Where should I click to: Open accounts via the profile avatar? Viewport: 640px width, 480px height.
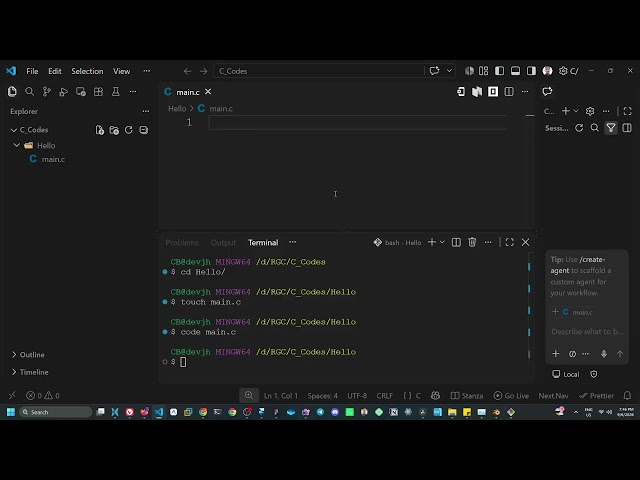click(x=547, y=71)
